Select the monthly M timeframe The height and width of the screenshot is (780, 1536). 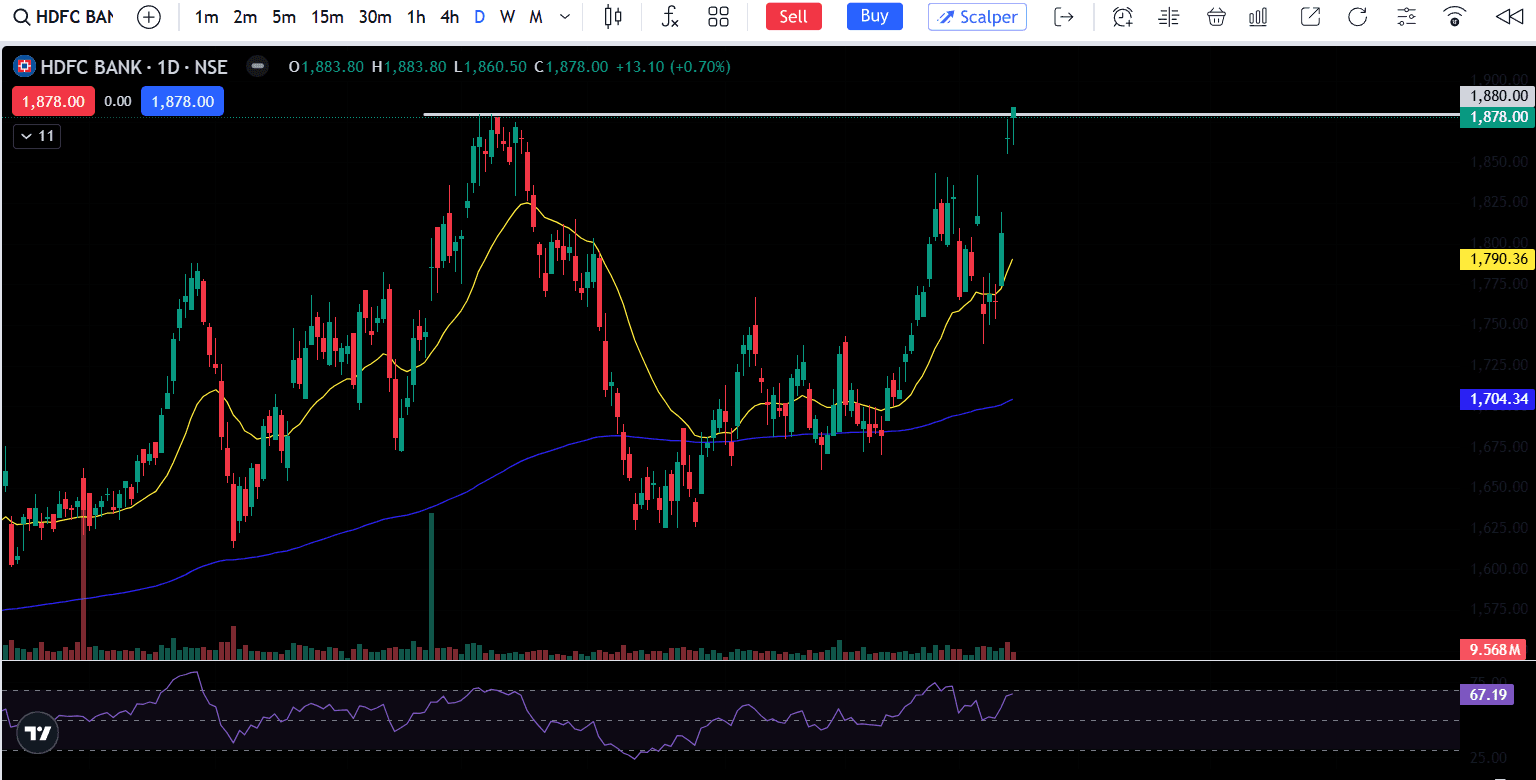point(536,17)
